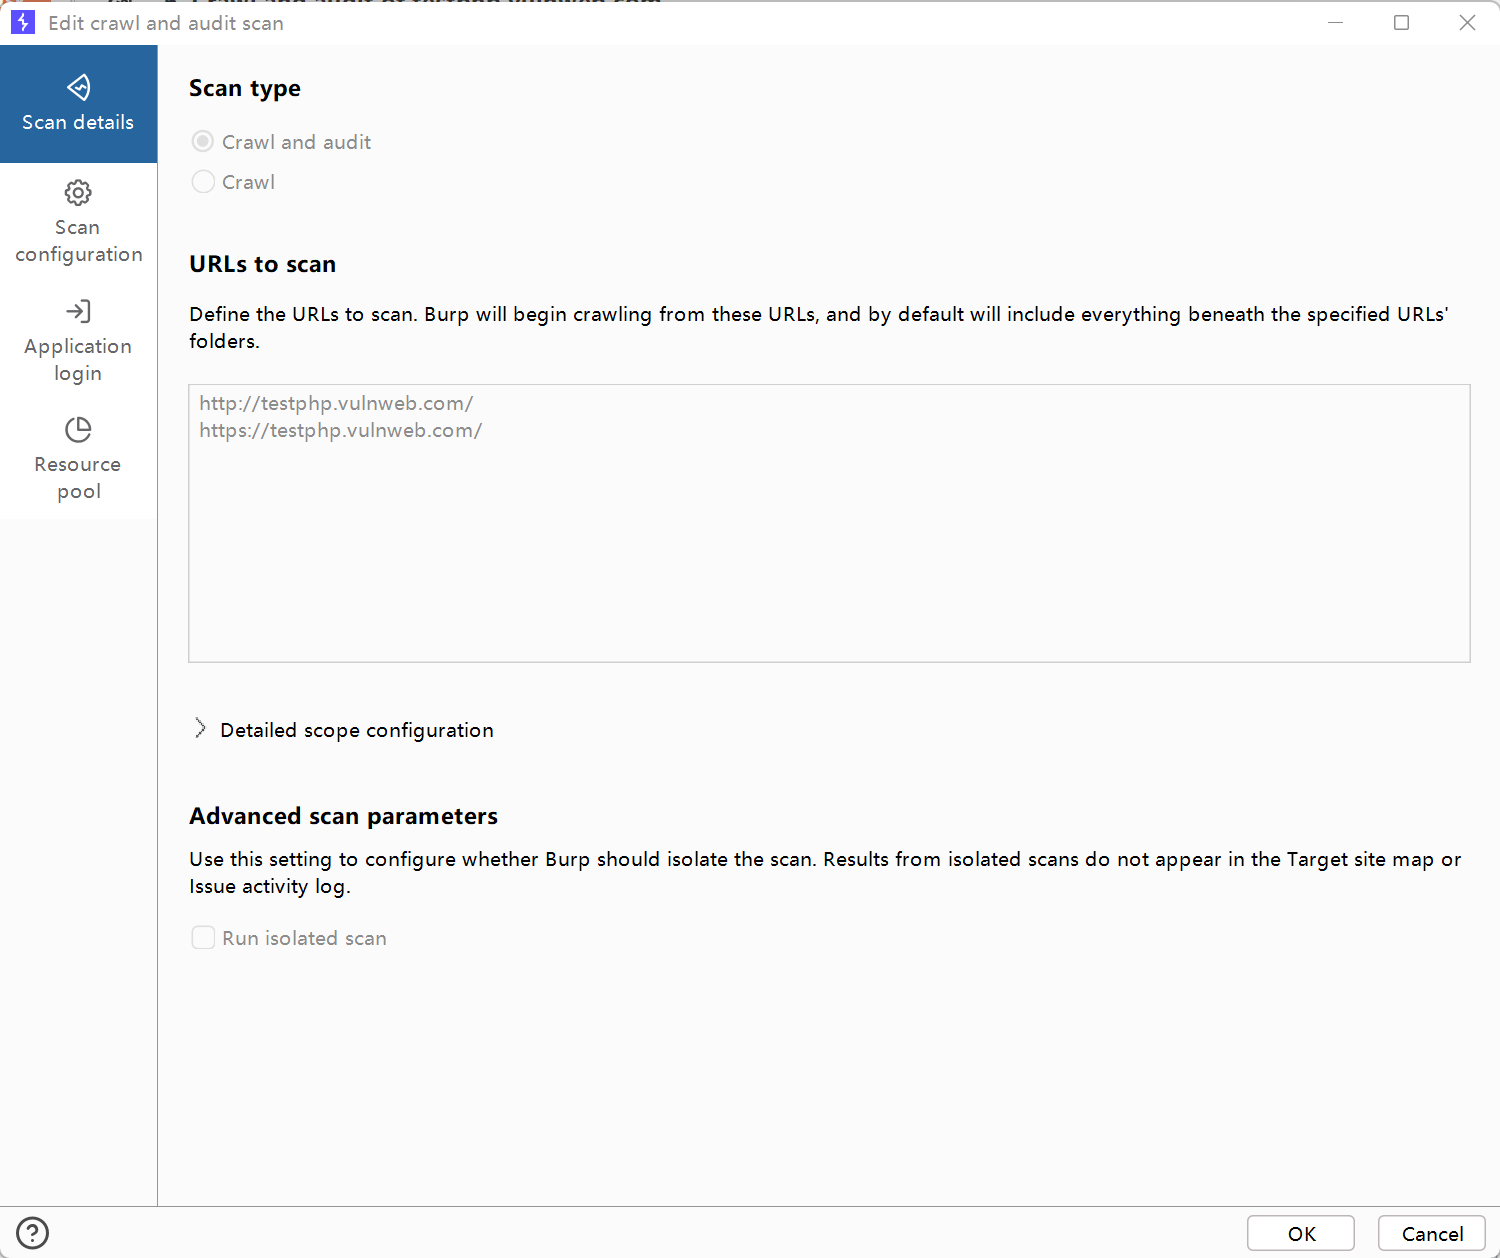Viewport: 1500px width, 1258px height.
Task: Click the Scan type heading
Action: tap(245, 88)
